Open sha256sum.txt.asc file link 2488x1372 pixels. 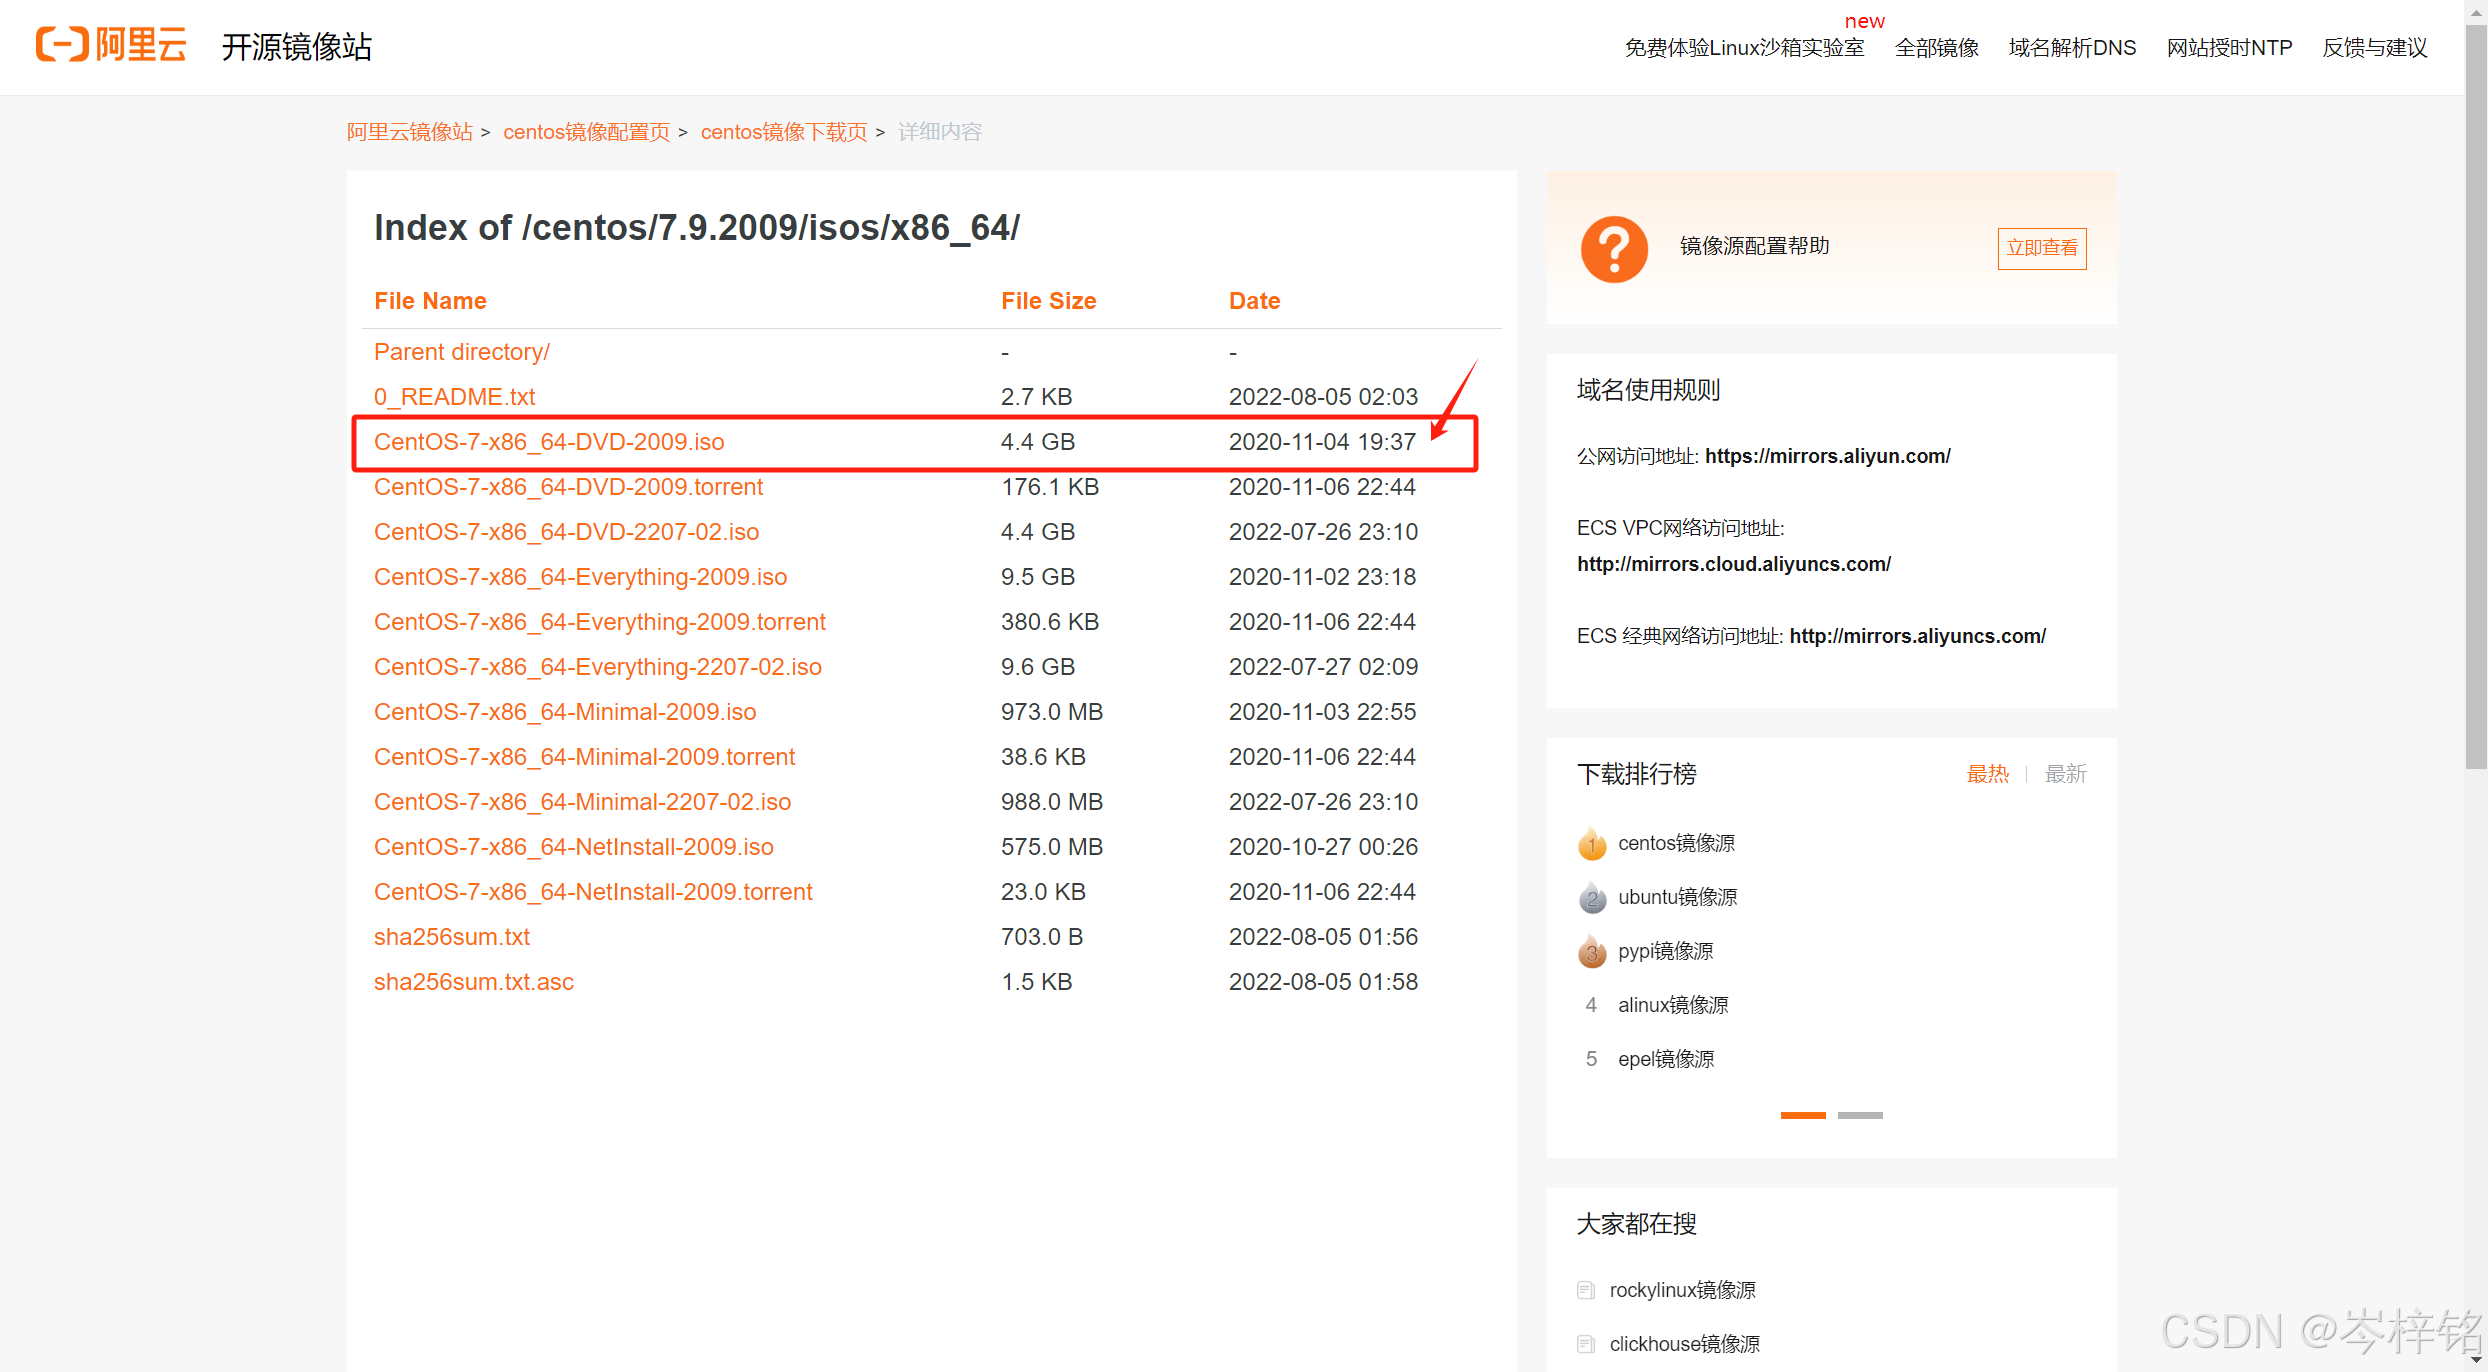(x=474, y=982)
